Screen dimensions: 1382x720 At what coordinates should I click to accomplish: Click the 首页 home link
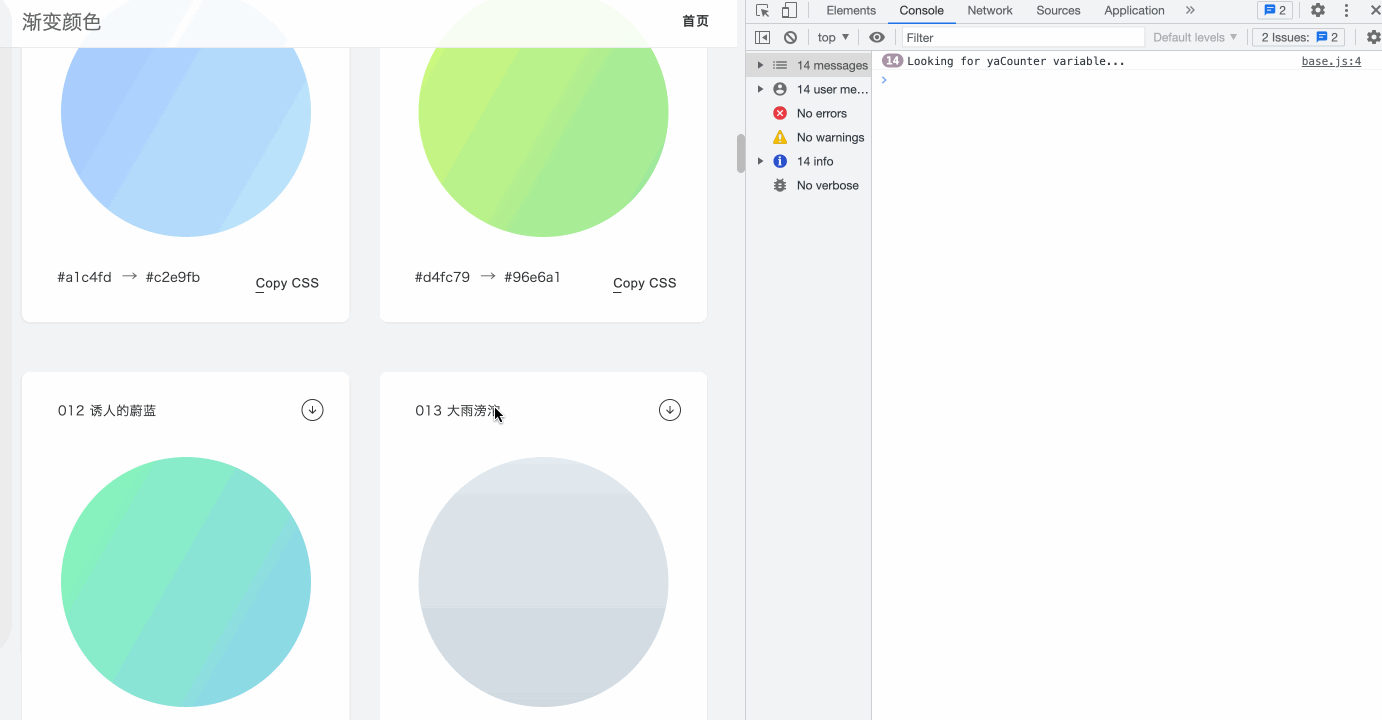695,21
